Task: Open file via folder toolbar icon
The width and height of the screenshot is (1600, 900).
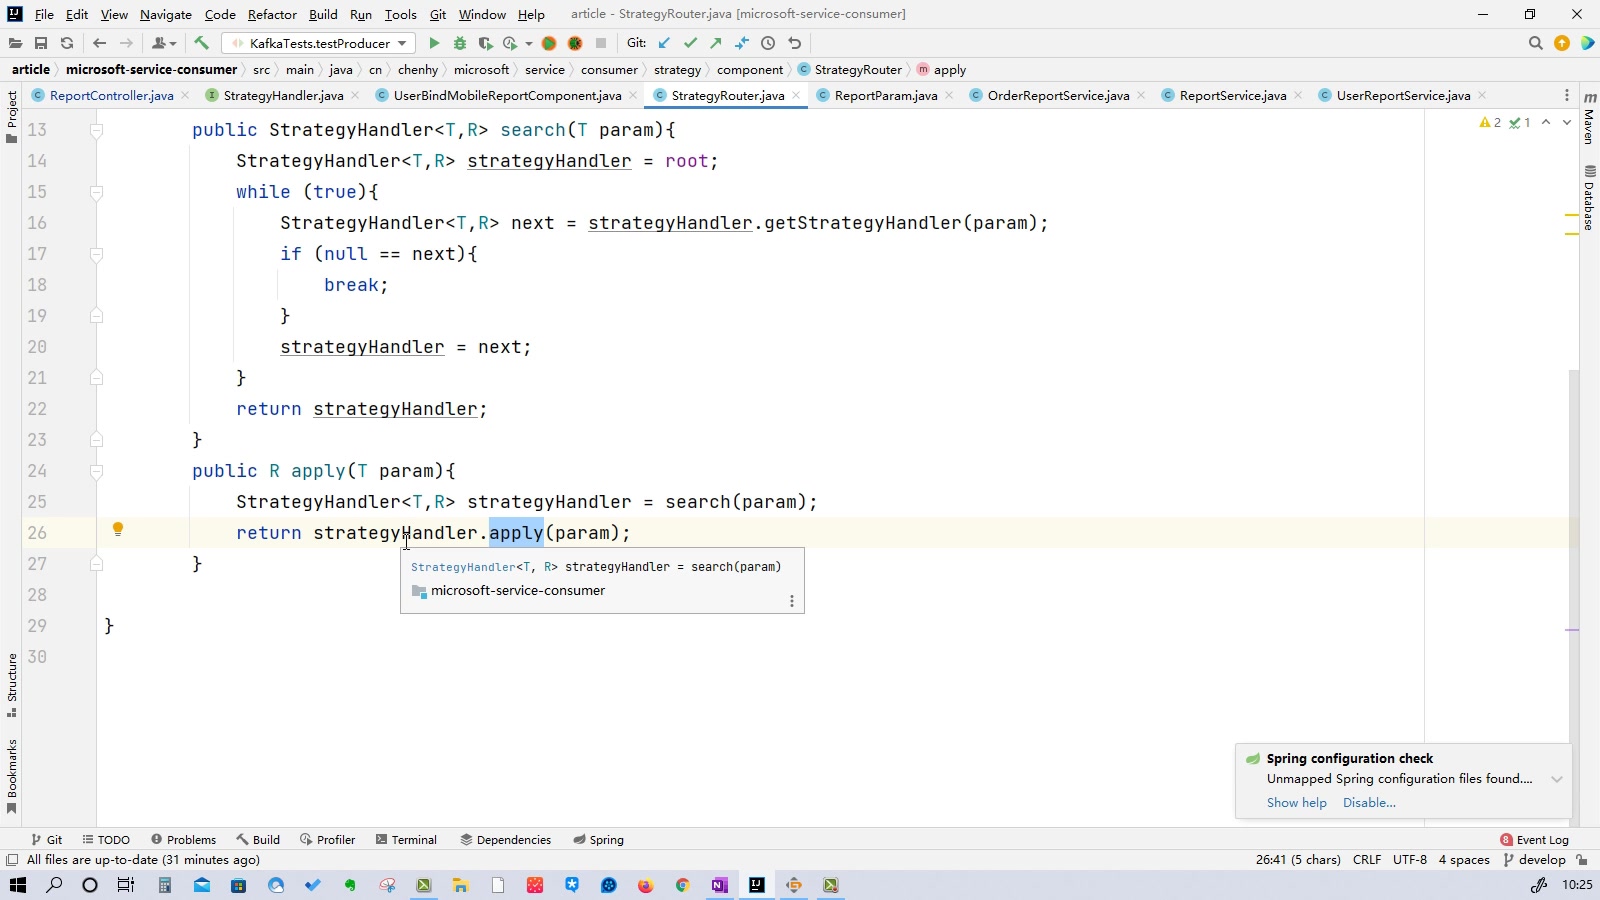Action: (x=15, y=43)
